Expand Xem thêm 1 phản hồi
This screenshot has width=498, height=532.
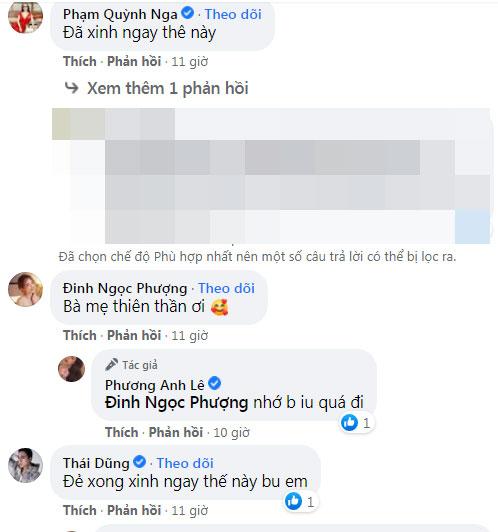click(168, 88)
